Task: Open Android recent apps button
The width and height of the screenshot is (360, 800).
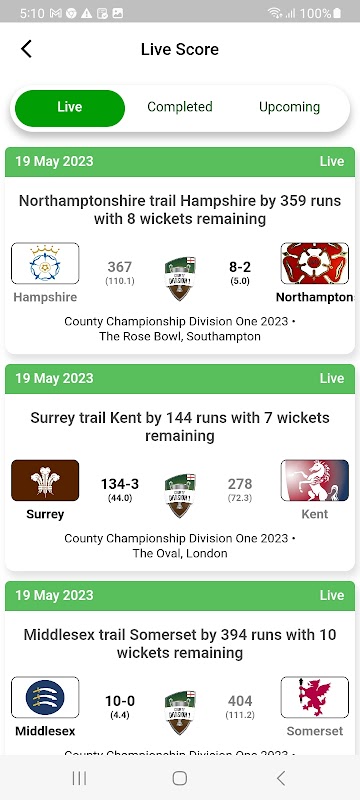Action: point(79,778)
